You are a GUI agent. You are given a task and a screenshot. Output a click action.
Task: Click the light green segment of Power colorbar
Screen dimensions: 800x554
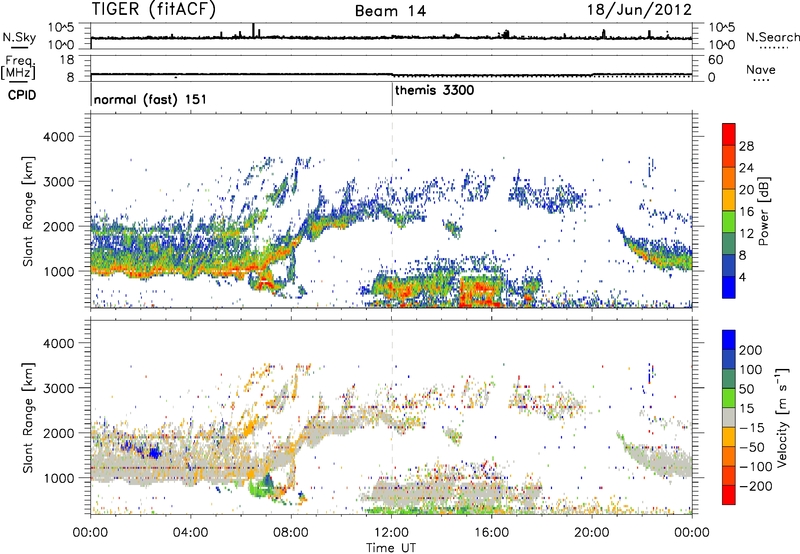coord(729,222)
